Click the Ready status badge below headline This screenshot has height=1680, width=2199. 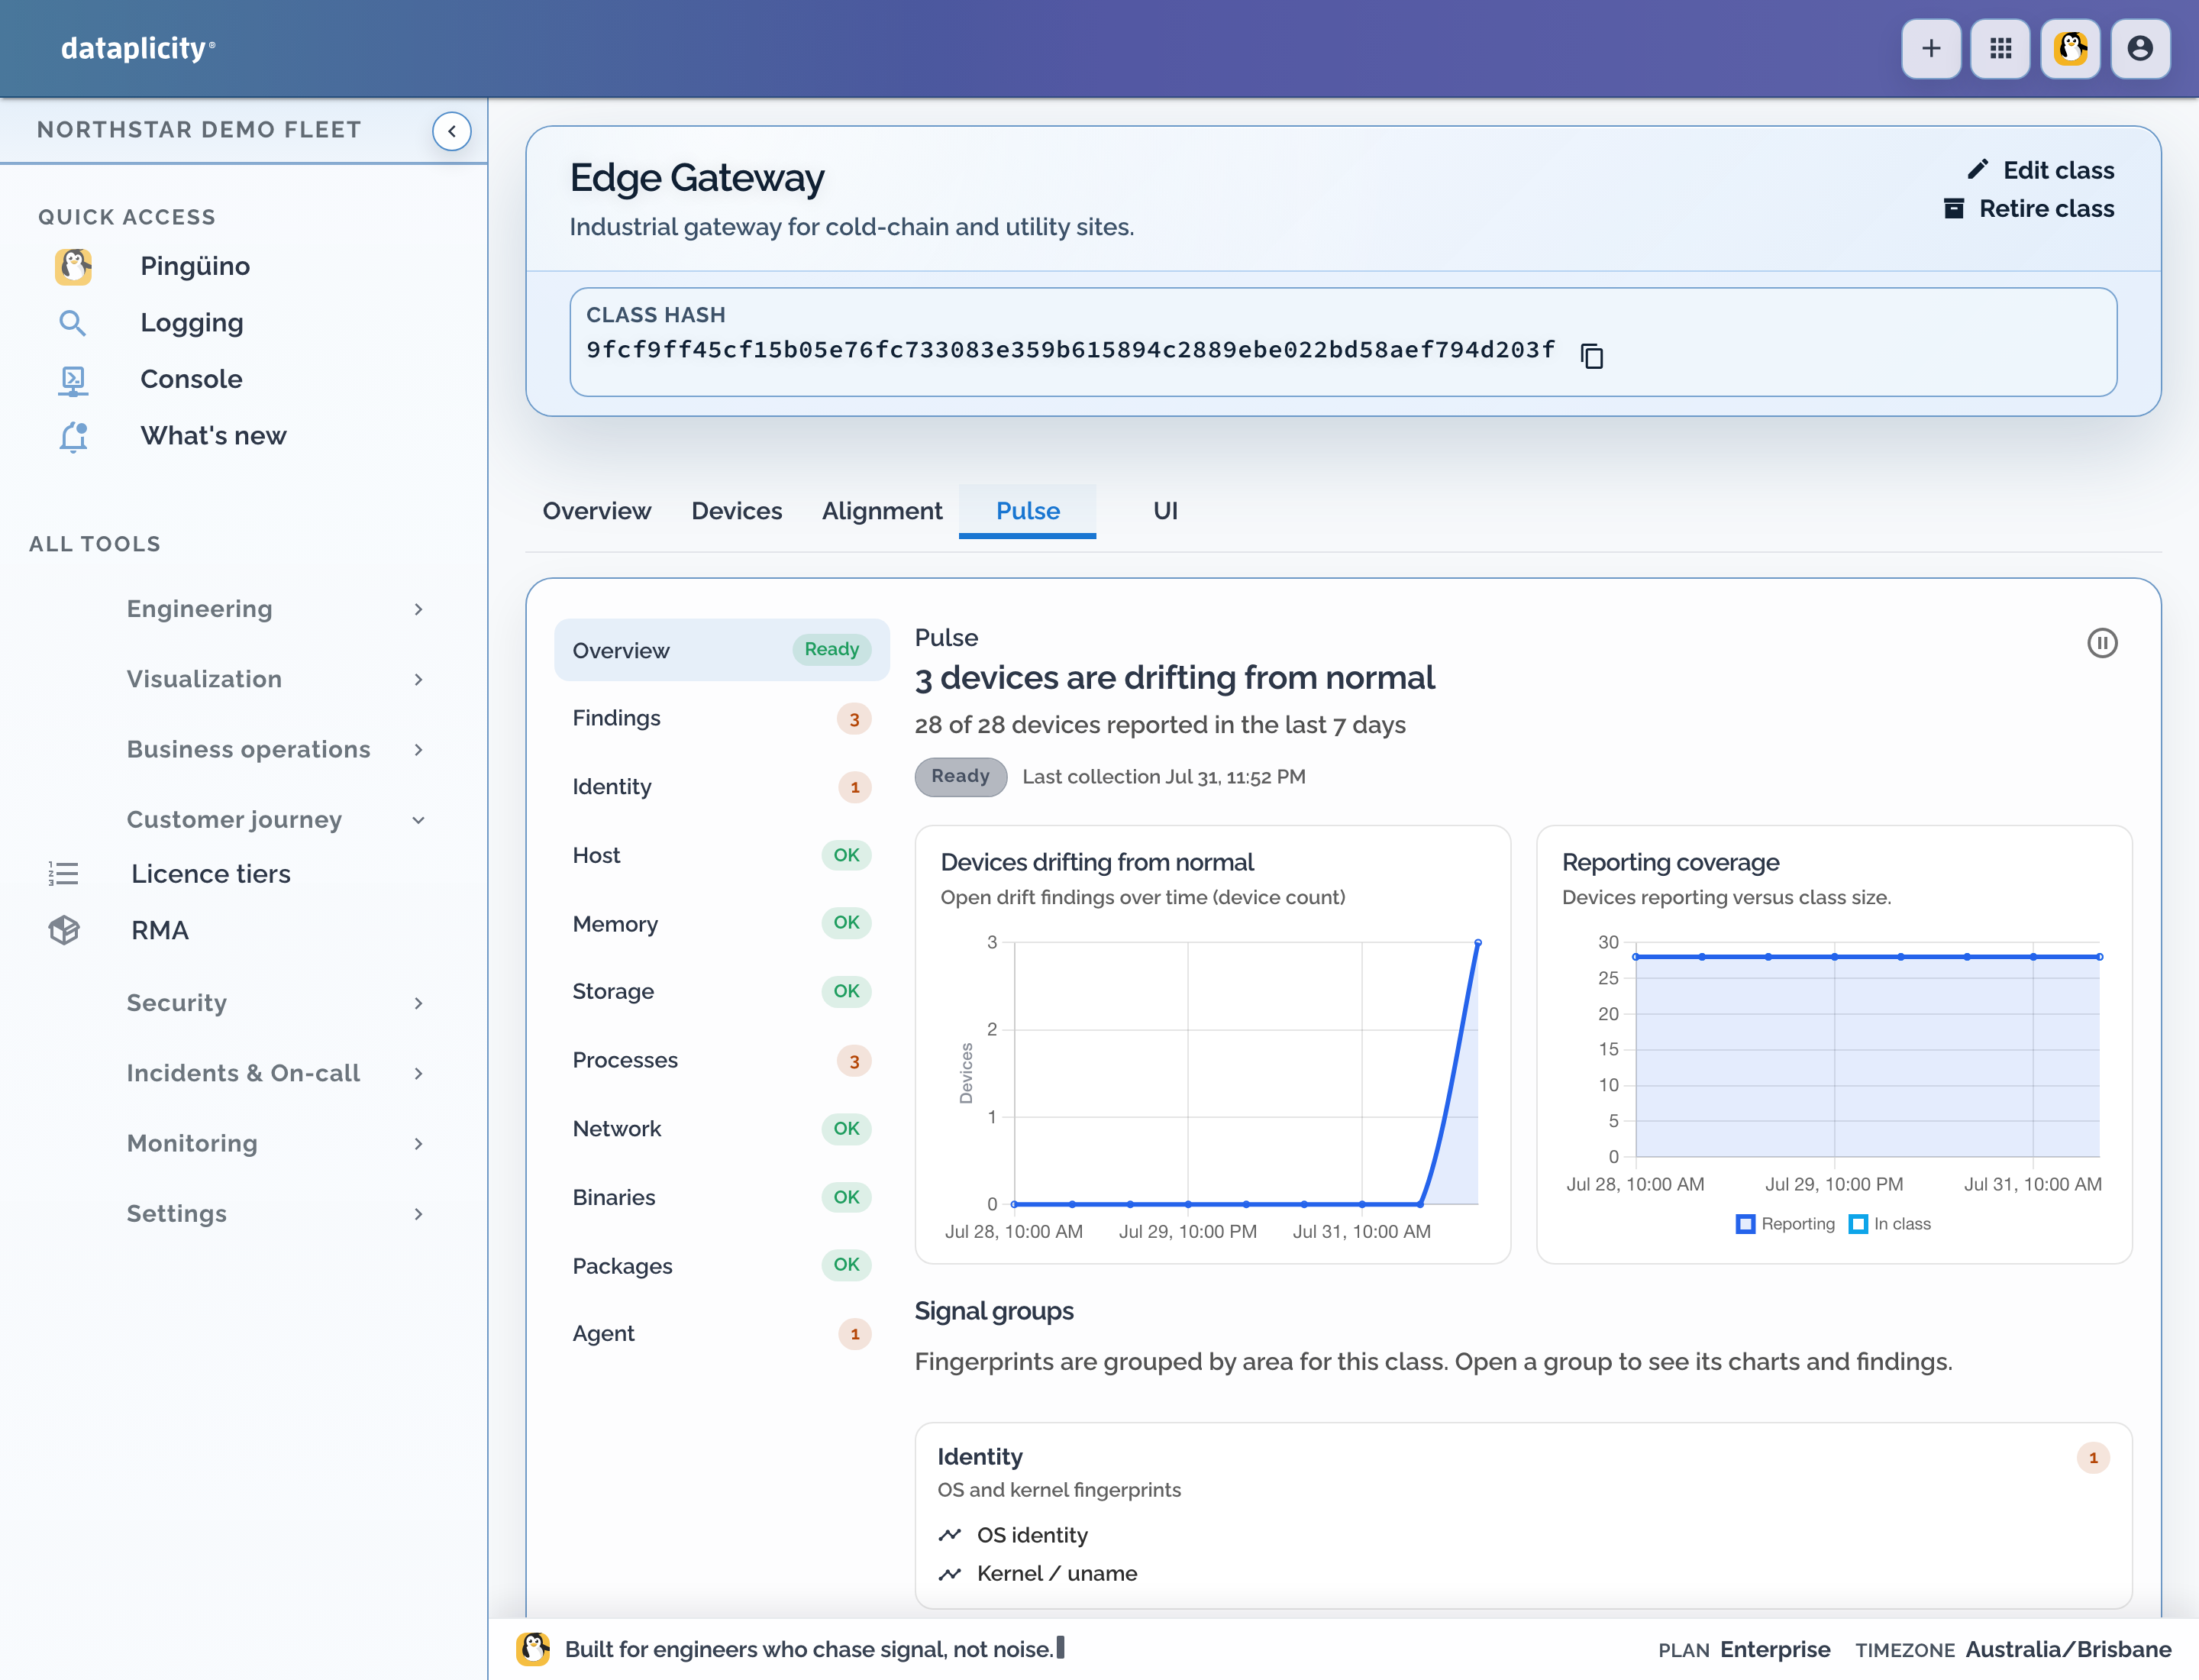point(960,777)
